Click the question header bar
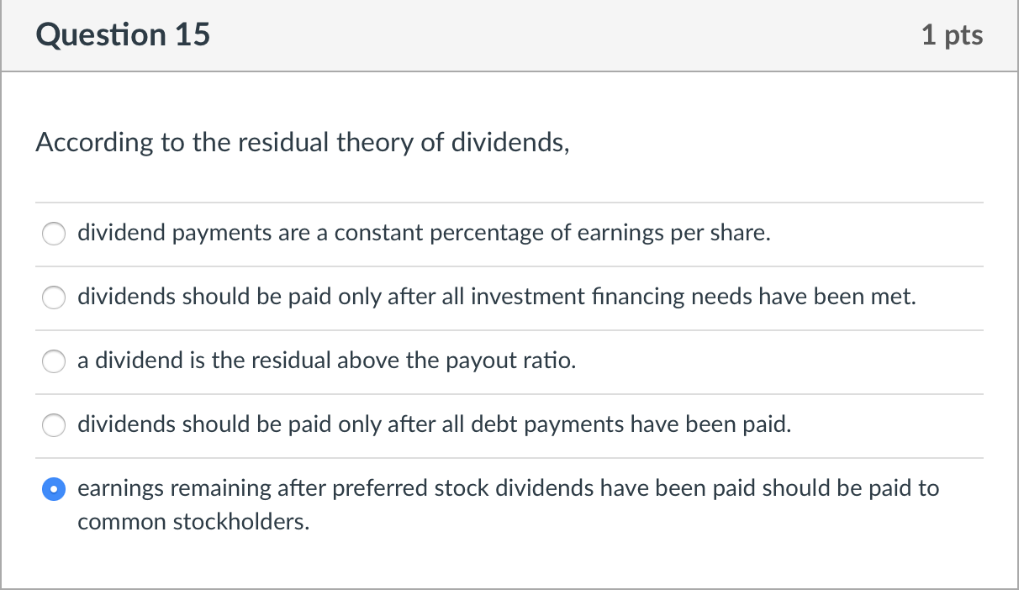Viewport: 1024px width, 595px height. pos(510,34)
